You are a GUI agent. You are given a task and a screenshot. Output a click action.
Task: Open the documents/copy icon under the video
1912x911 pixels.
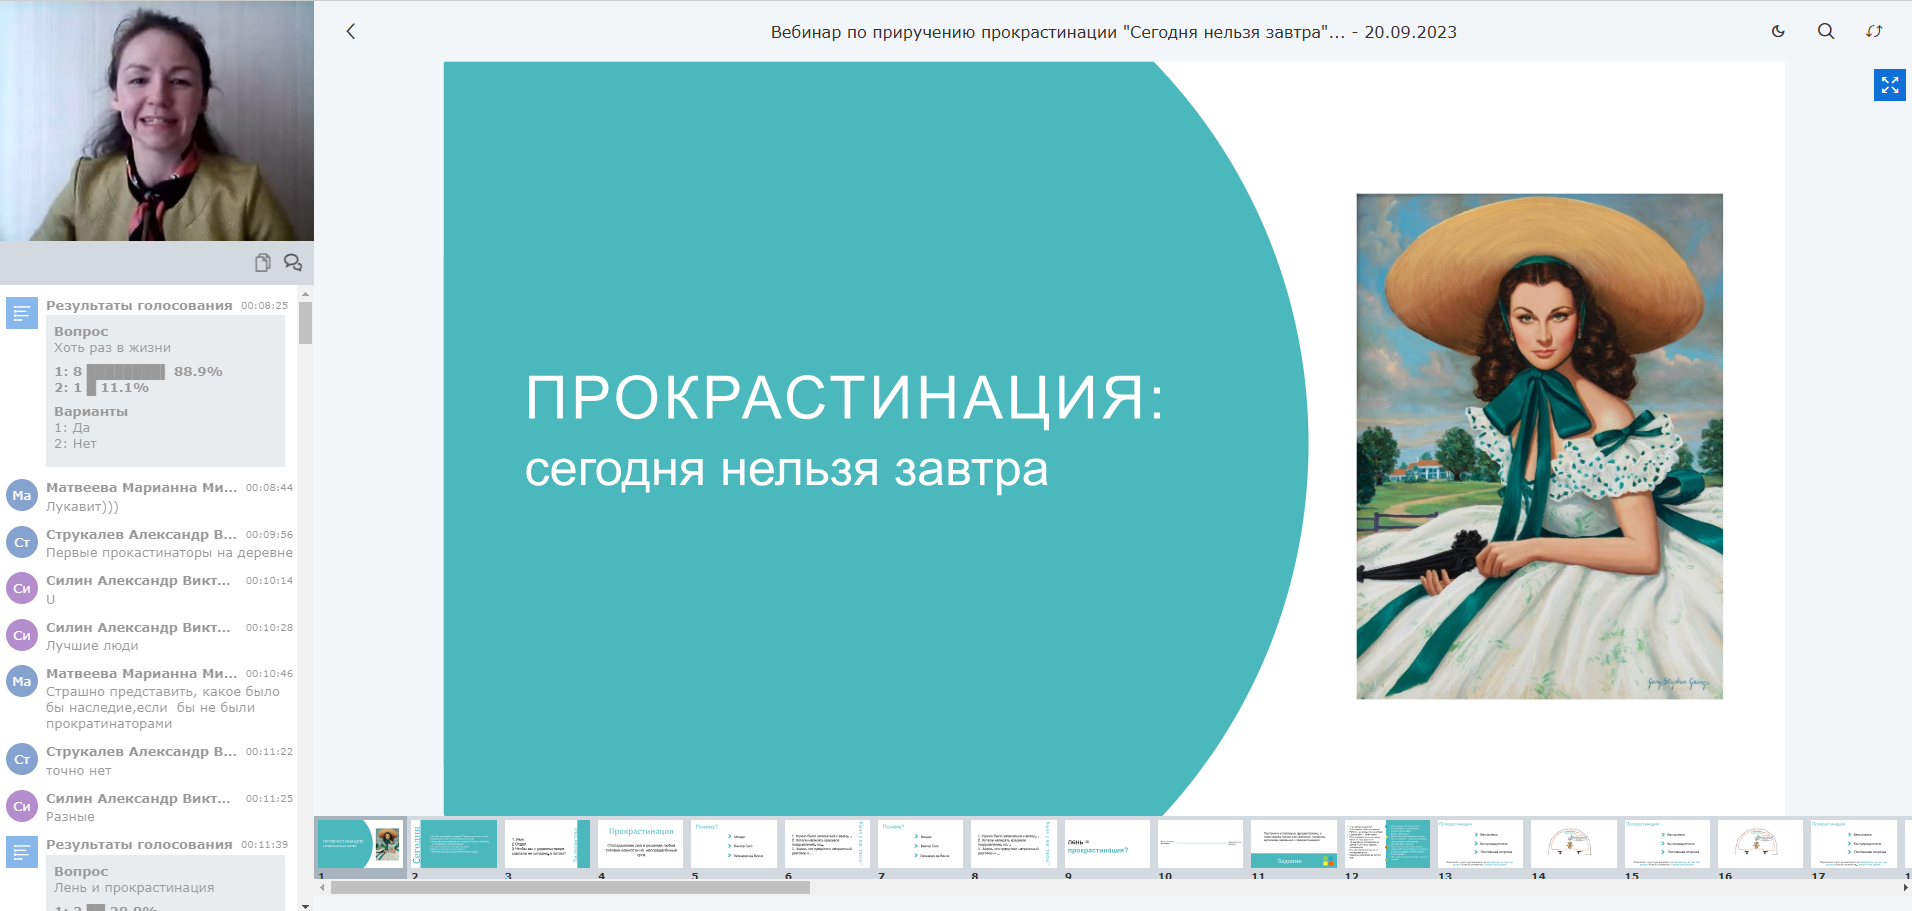262,262
